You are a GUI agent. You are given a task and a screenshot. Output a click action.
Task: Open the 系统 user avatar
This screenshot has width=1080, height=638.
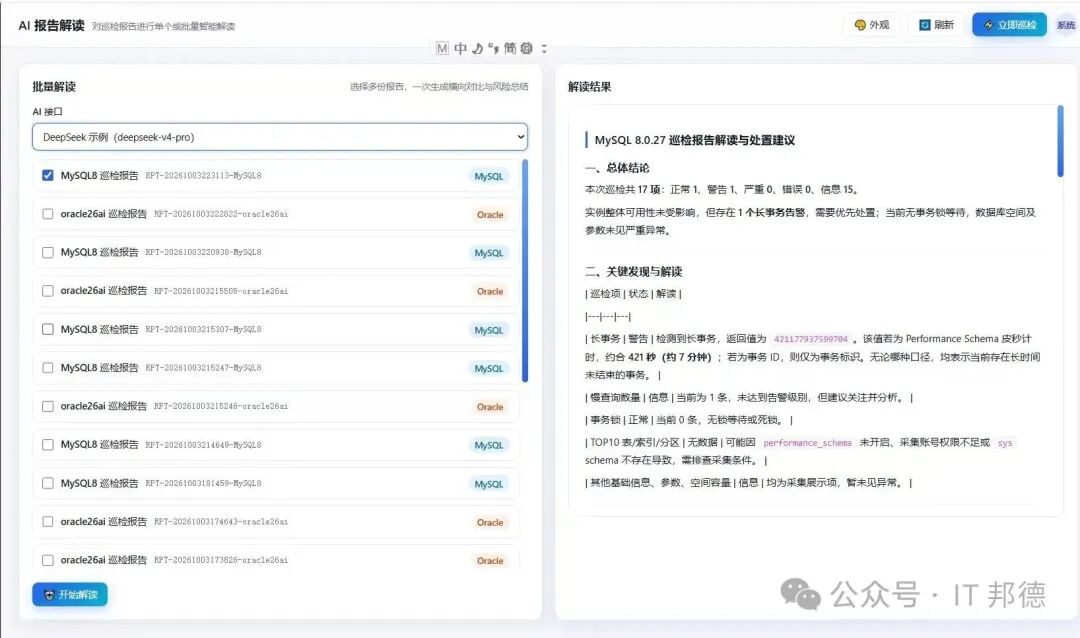coord(1066,25)
